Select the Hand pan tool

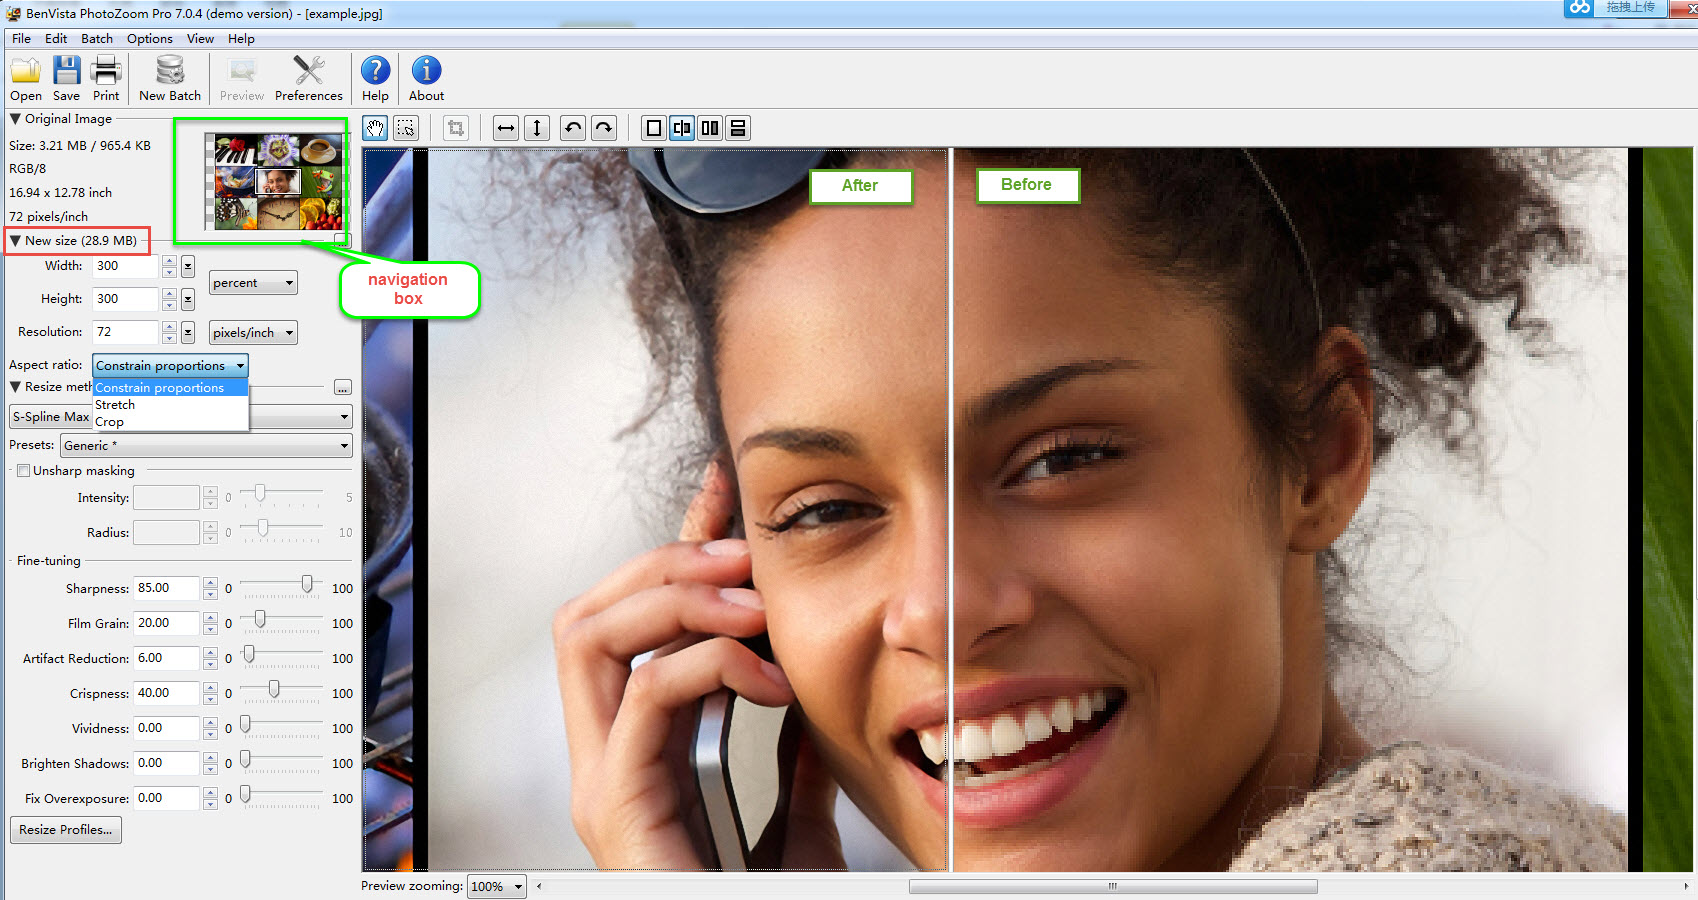coord(374,128)
